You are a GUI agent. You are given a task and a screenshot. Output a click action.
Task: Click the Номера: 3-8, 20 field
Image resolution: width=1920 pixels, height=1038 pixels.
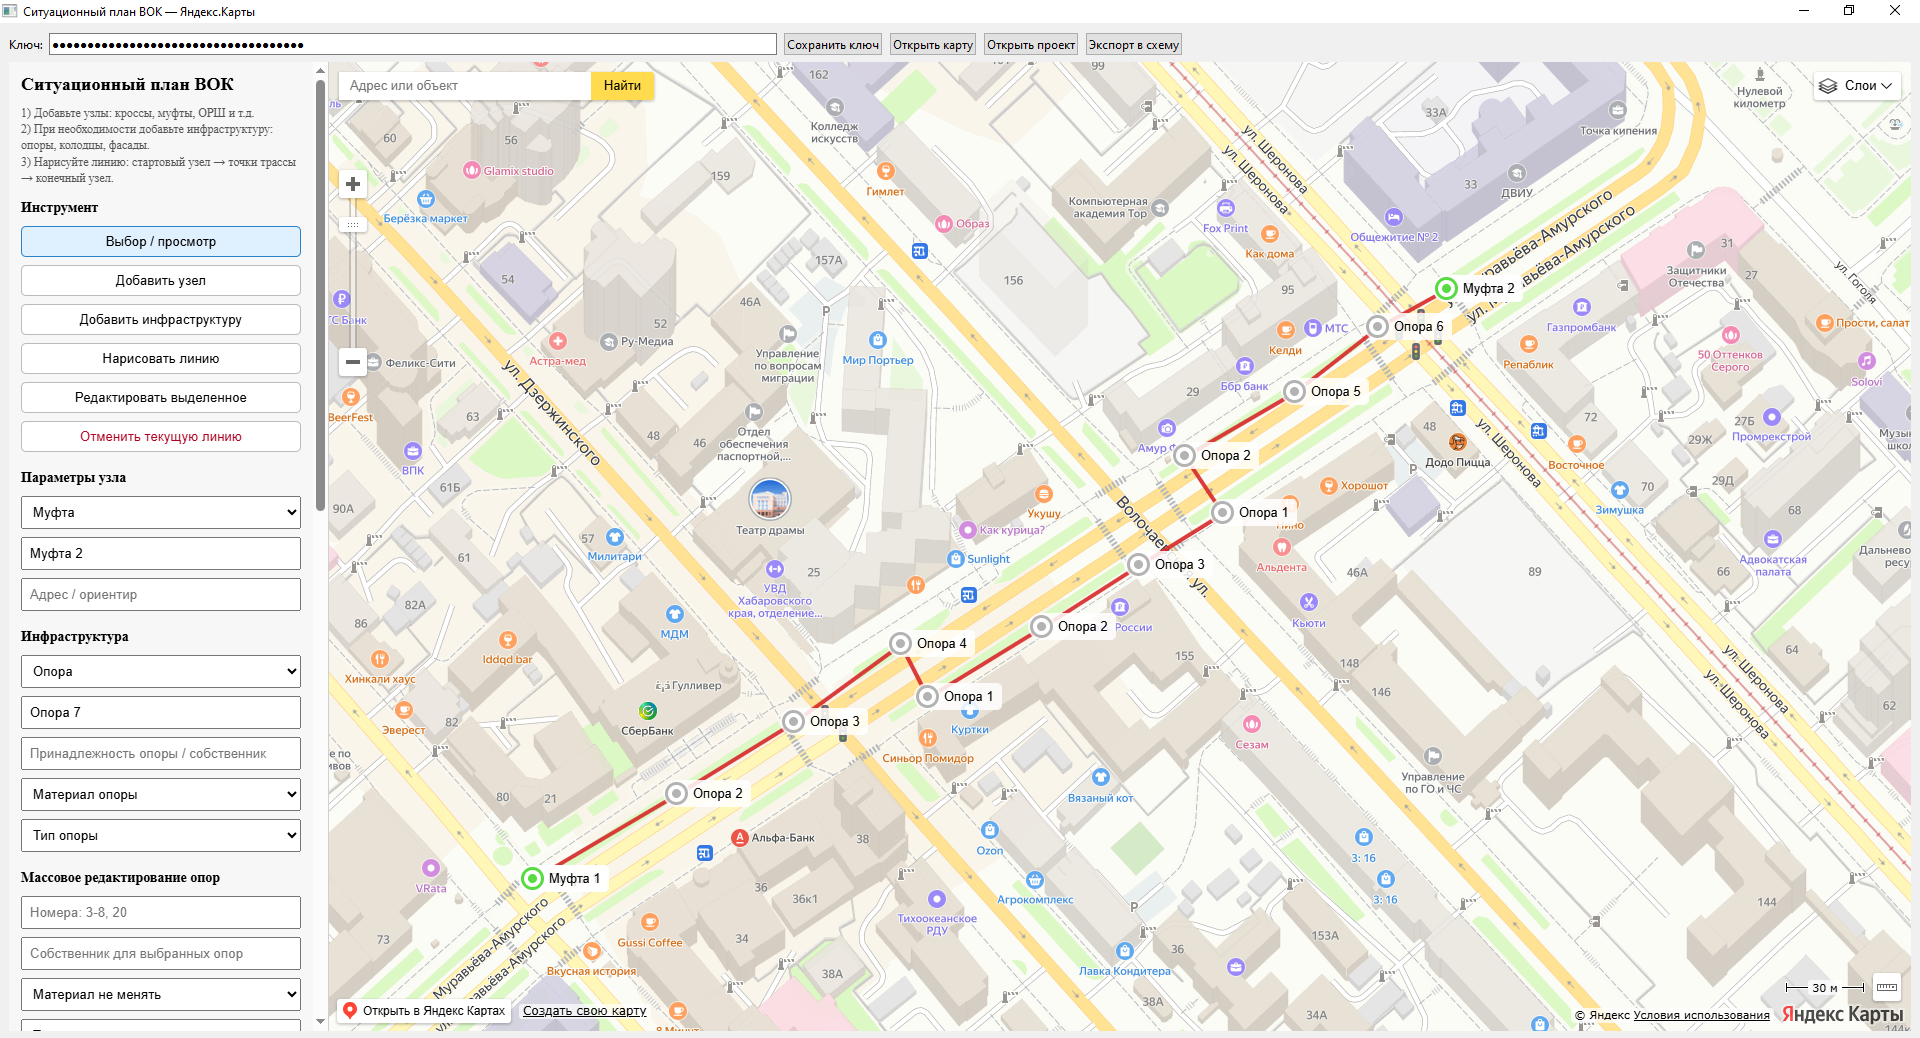pos(160,913)
